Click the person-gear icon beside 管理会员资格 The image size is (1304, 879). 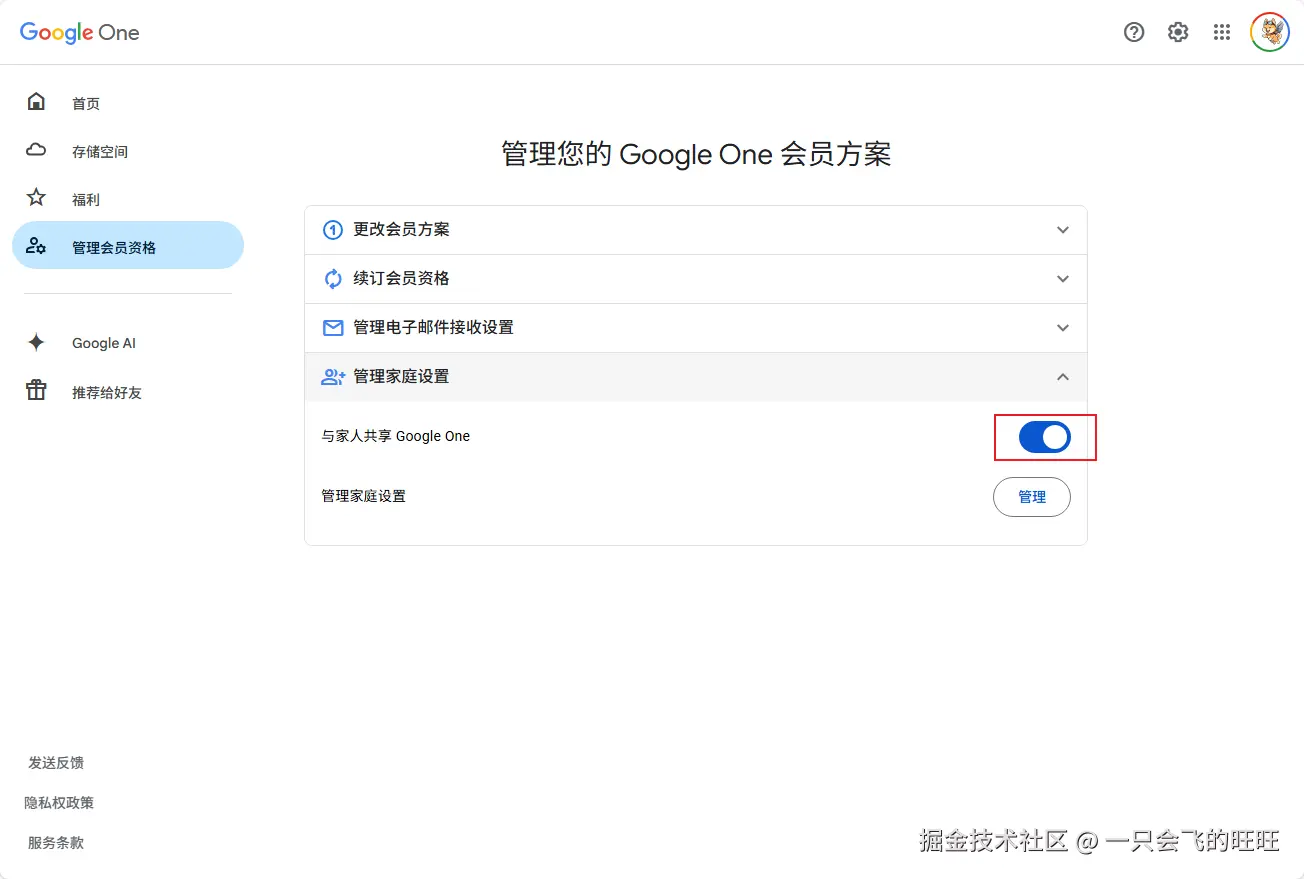tap(36, 246)
